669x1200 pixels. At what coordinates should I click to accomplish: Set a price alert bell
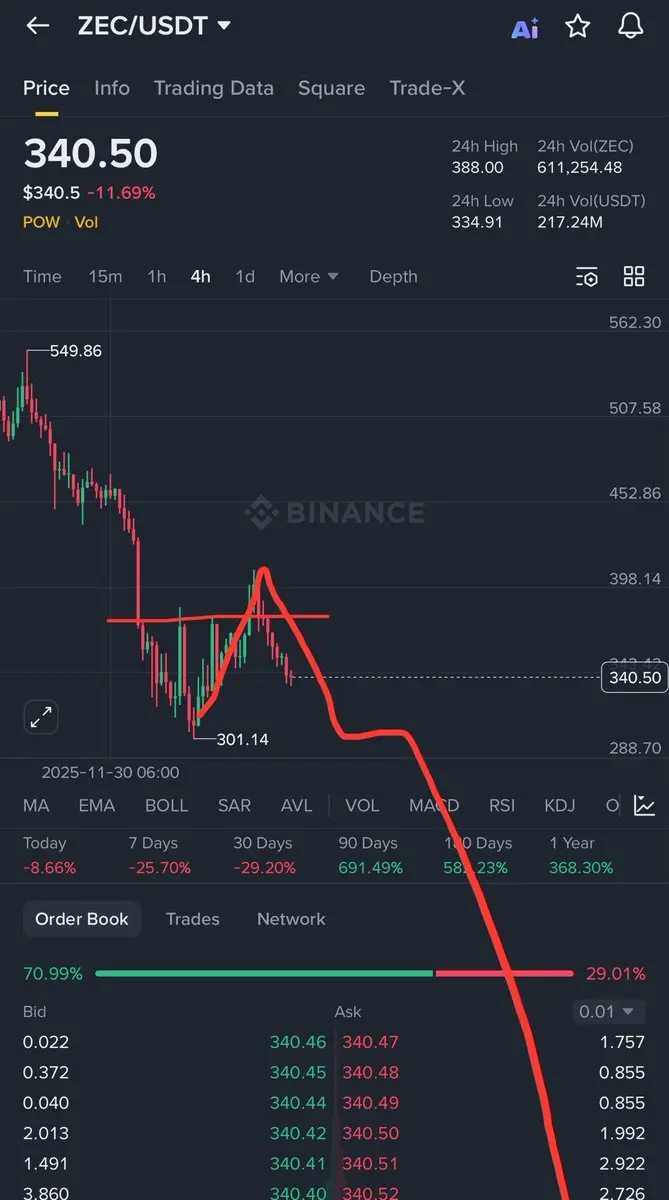click(x=631, y=27)
